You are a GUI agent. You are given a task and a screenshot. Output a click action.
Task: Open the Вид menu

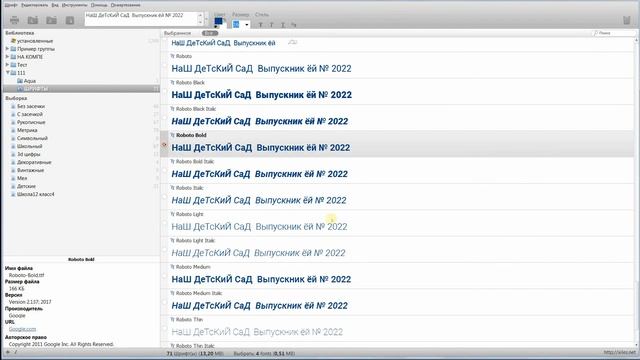coord(55,5)
